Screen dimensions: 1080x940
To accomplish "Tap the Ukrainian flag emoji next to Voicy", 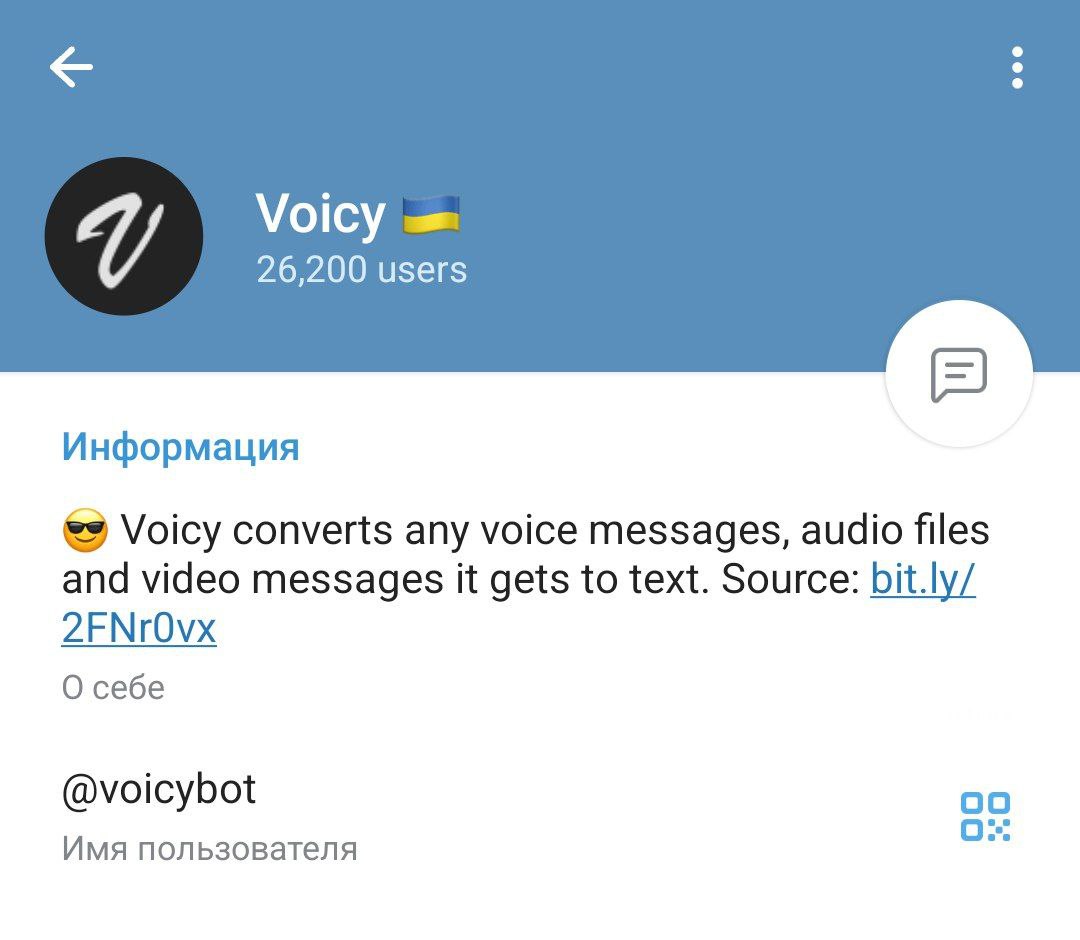I will [x=430, y=214].
